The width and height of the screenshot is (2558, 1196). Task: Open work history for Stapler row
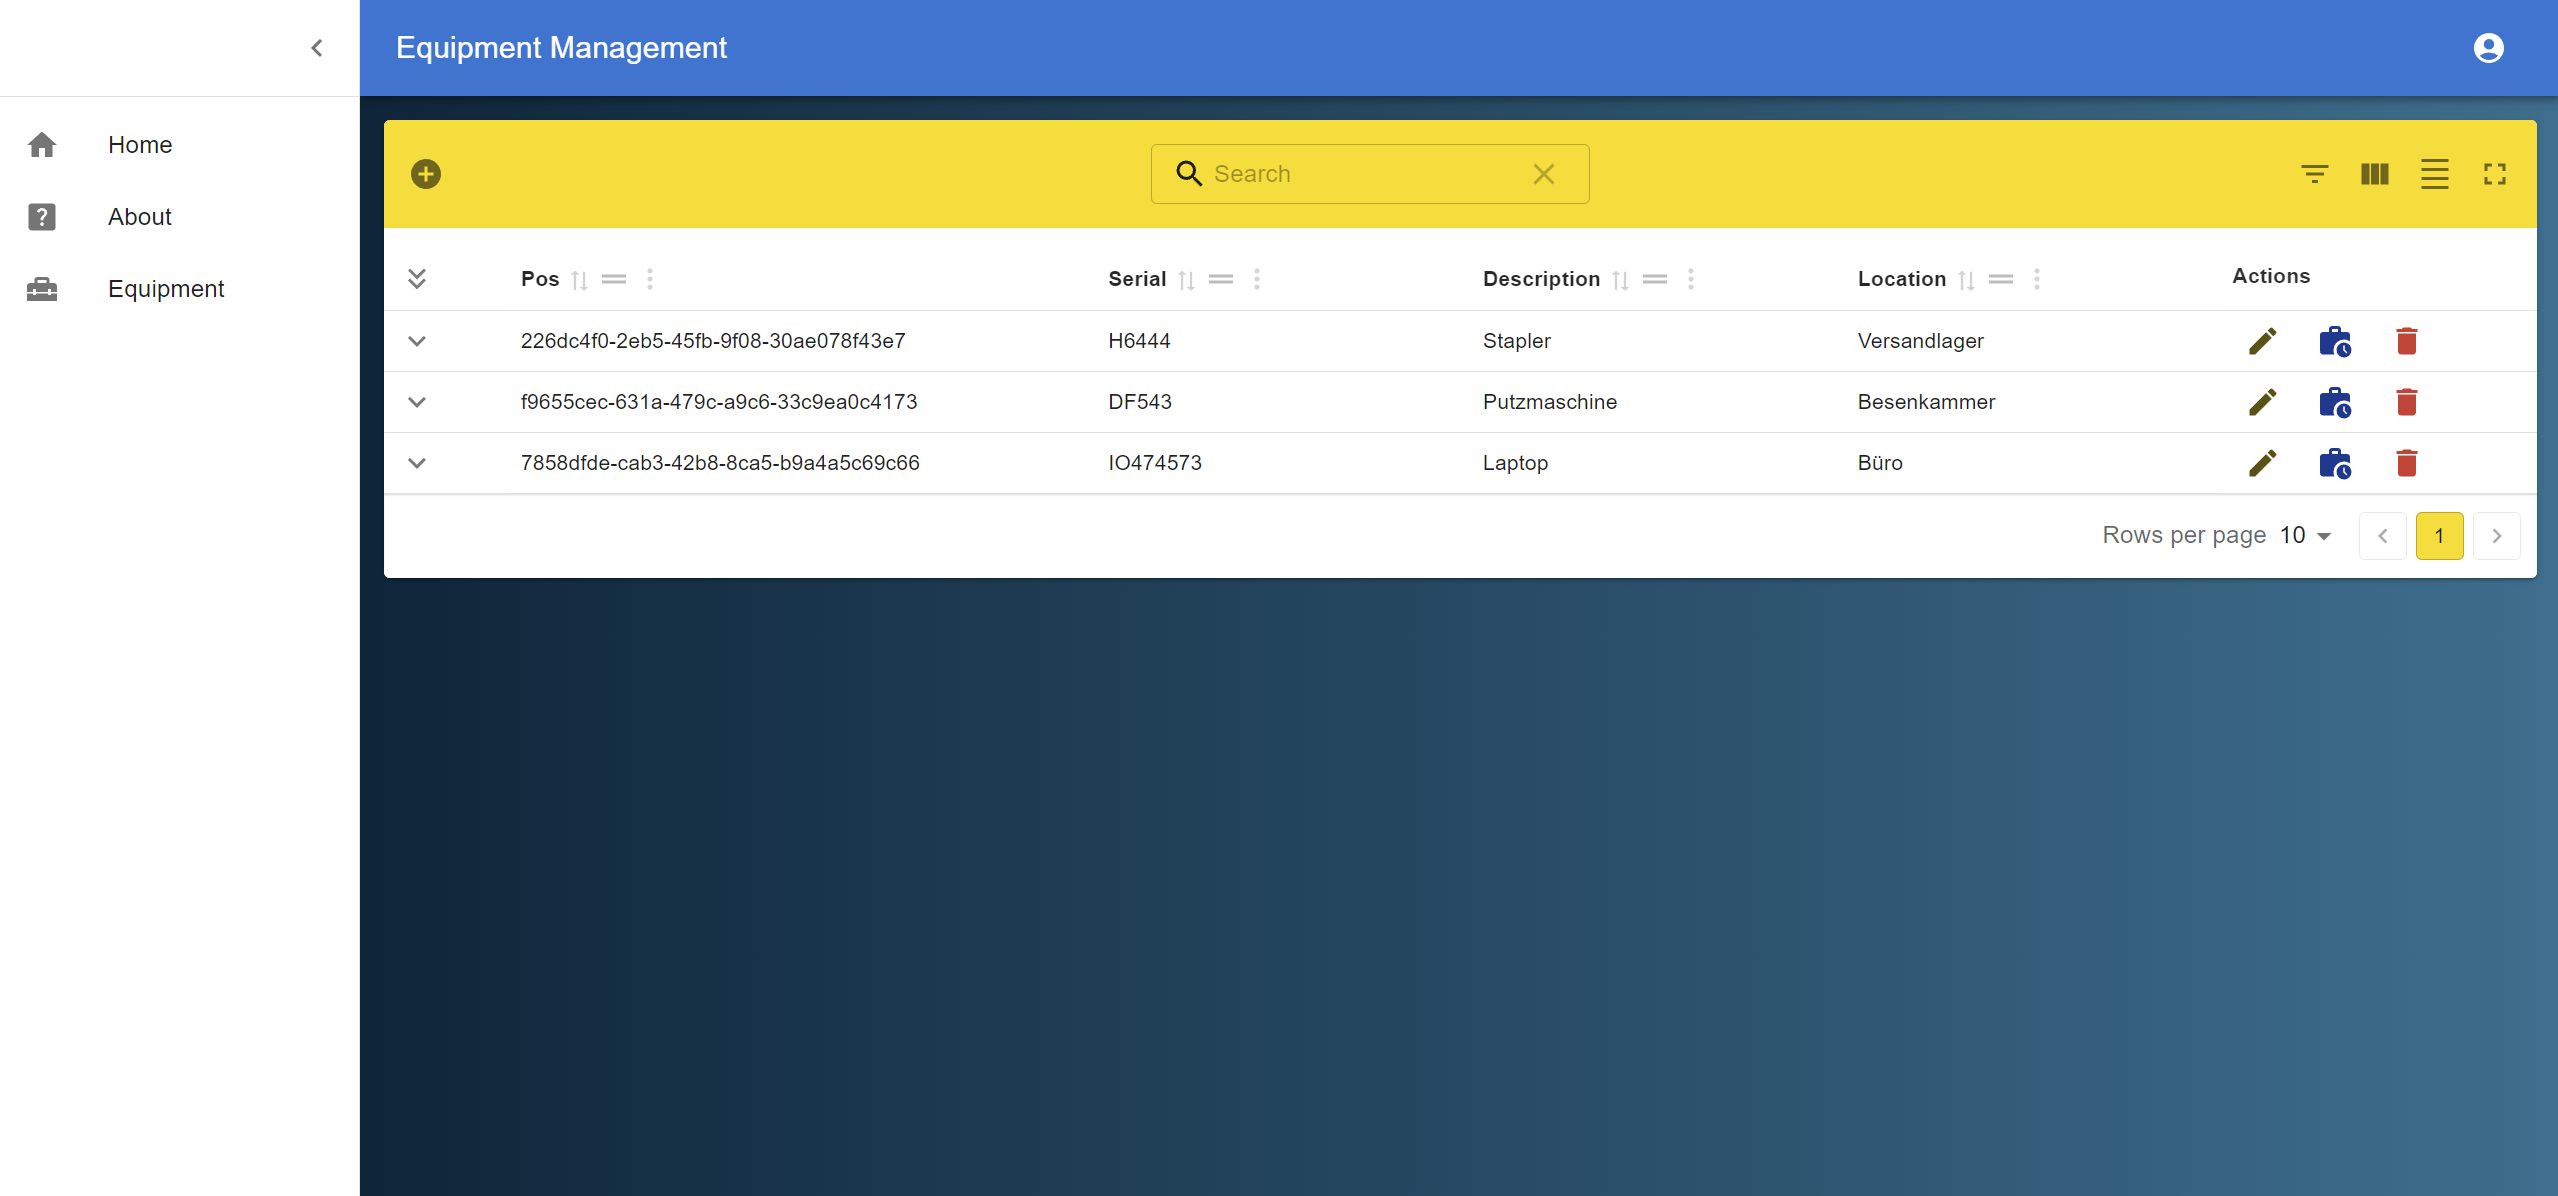tap(2335, 341)
